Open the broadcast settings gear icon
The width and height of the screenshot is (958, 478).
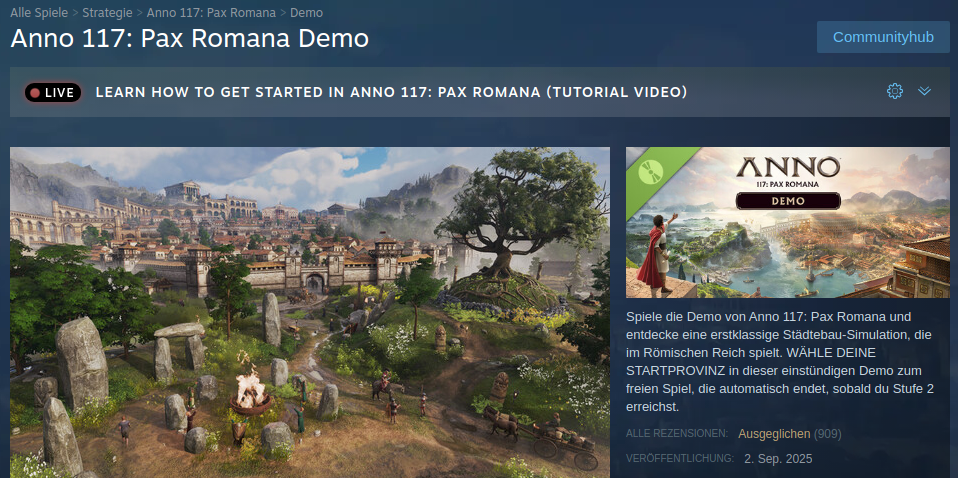[894, 92]
